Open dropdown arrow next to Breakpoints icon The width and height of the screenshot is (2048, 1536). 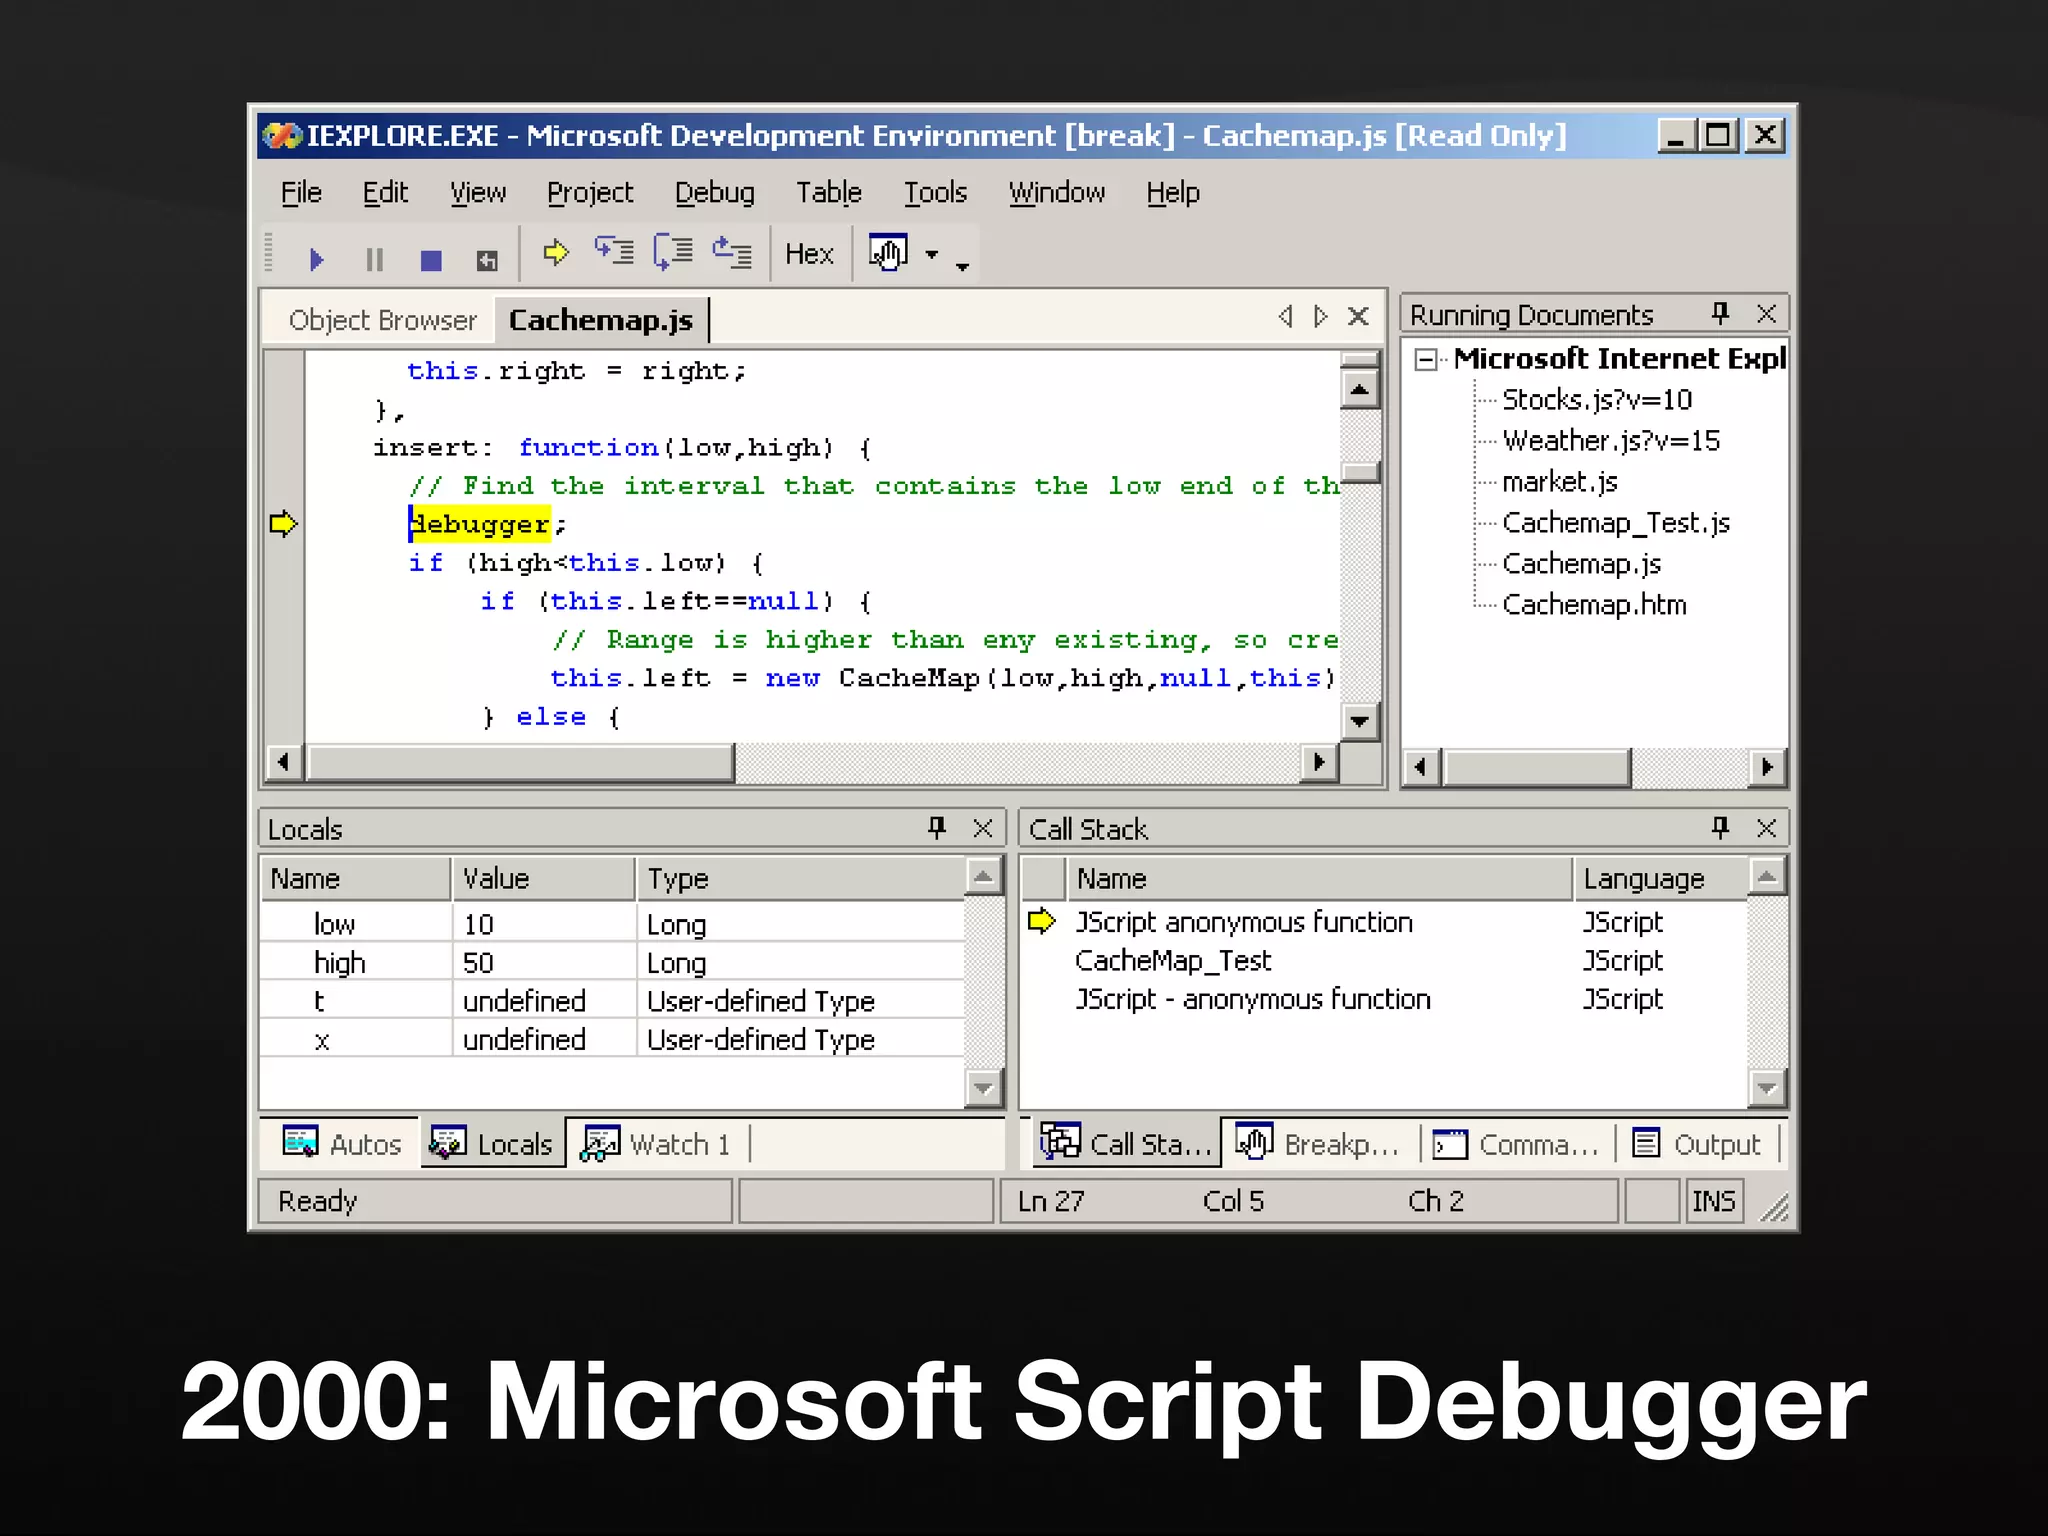tap(932, 255)
